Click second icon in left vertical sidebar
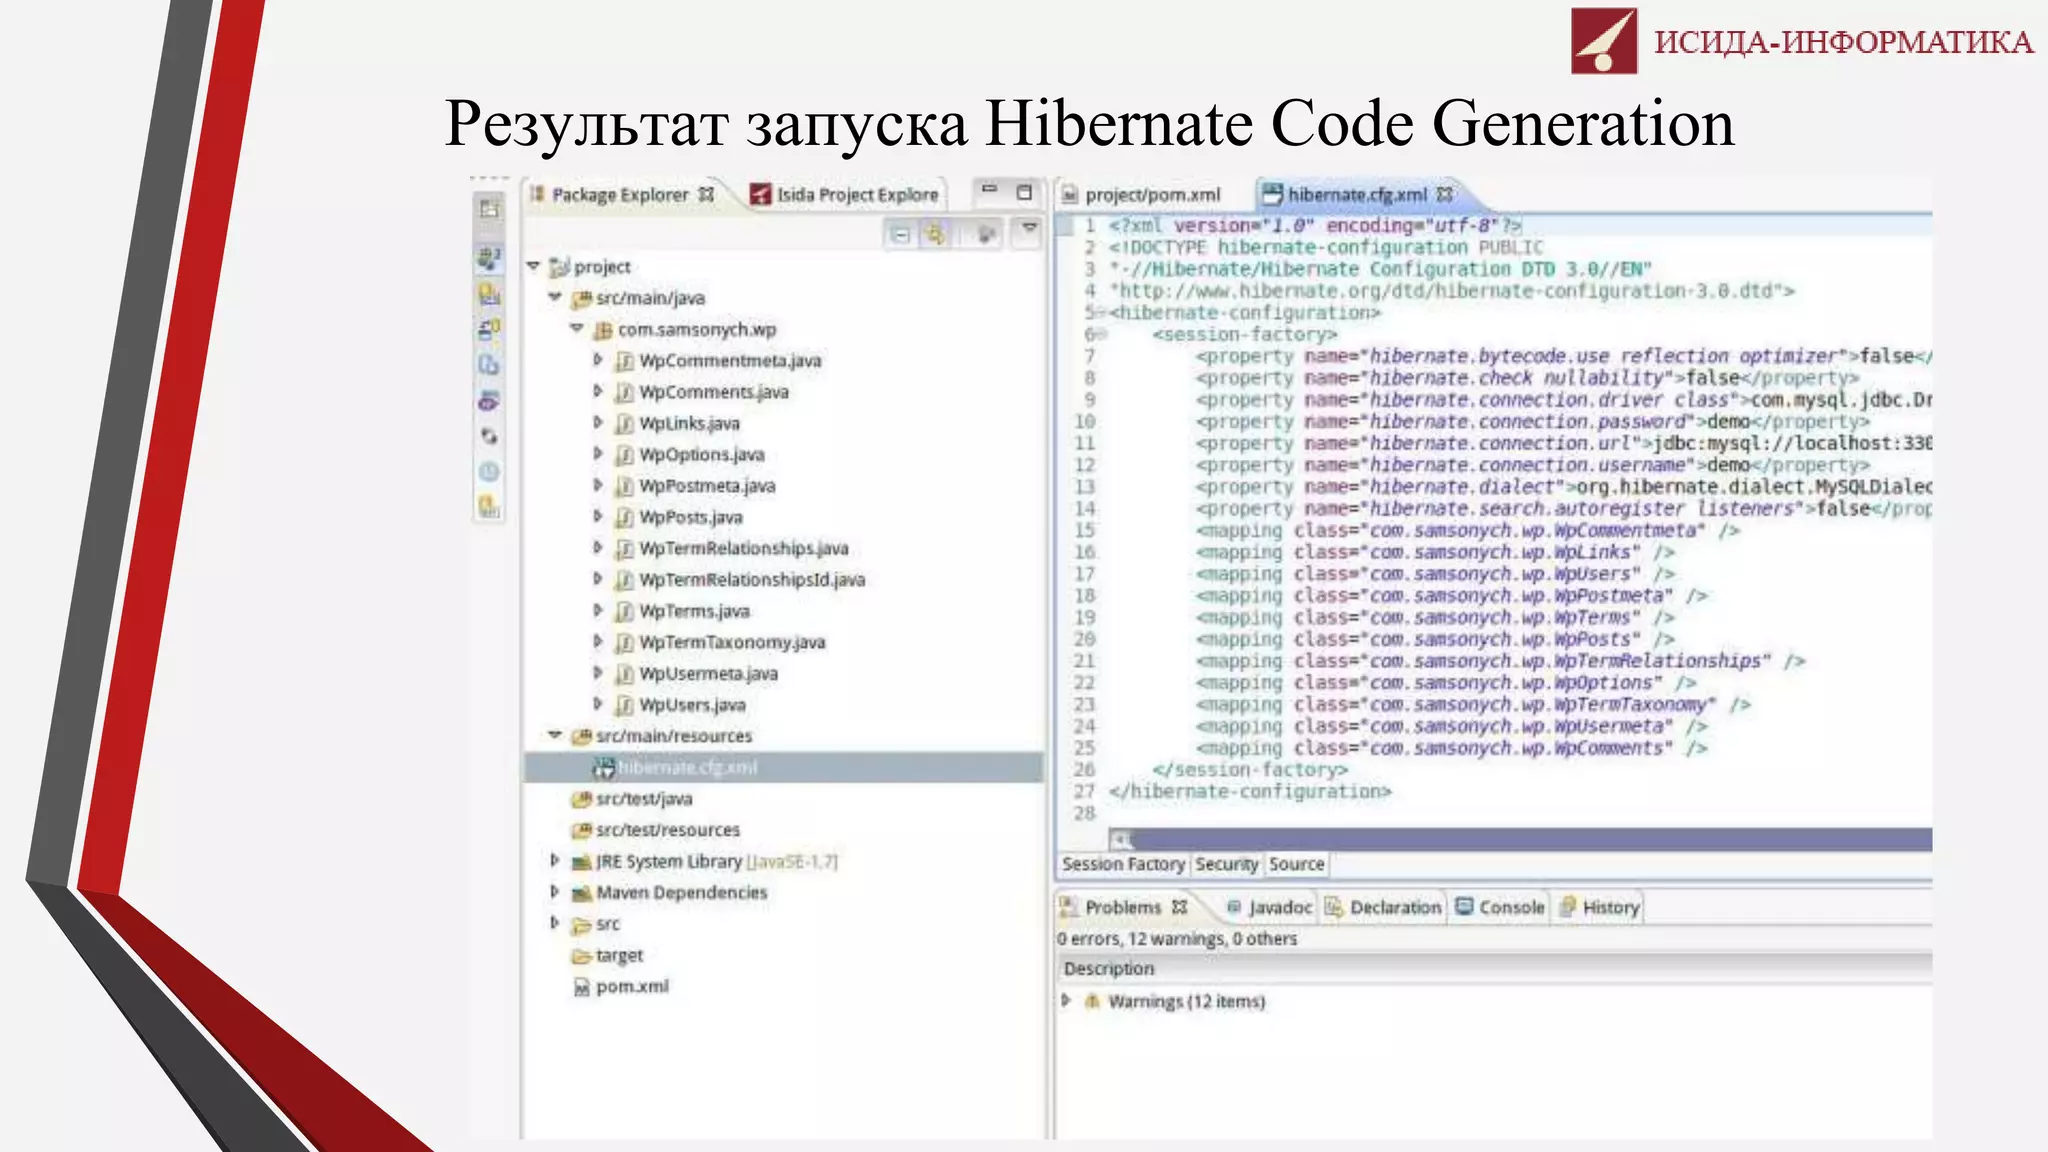2048x1152 pixels. coord(489,259)
